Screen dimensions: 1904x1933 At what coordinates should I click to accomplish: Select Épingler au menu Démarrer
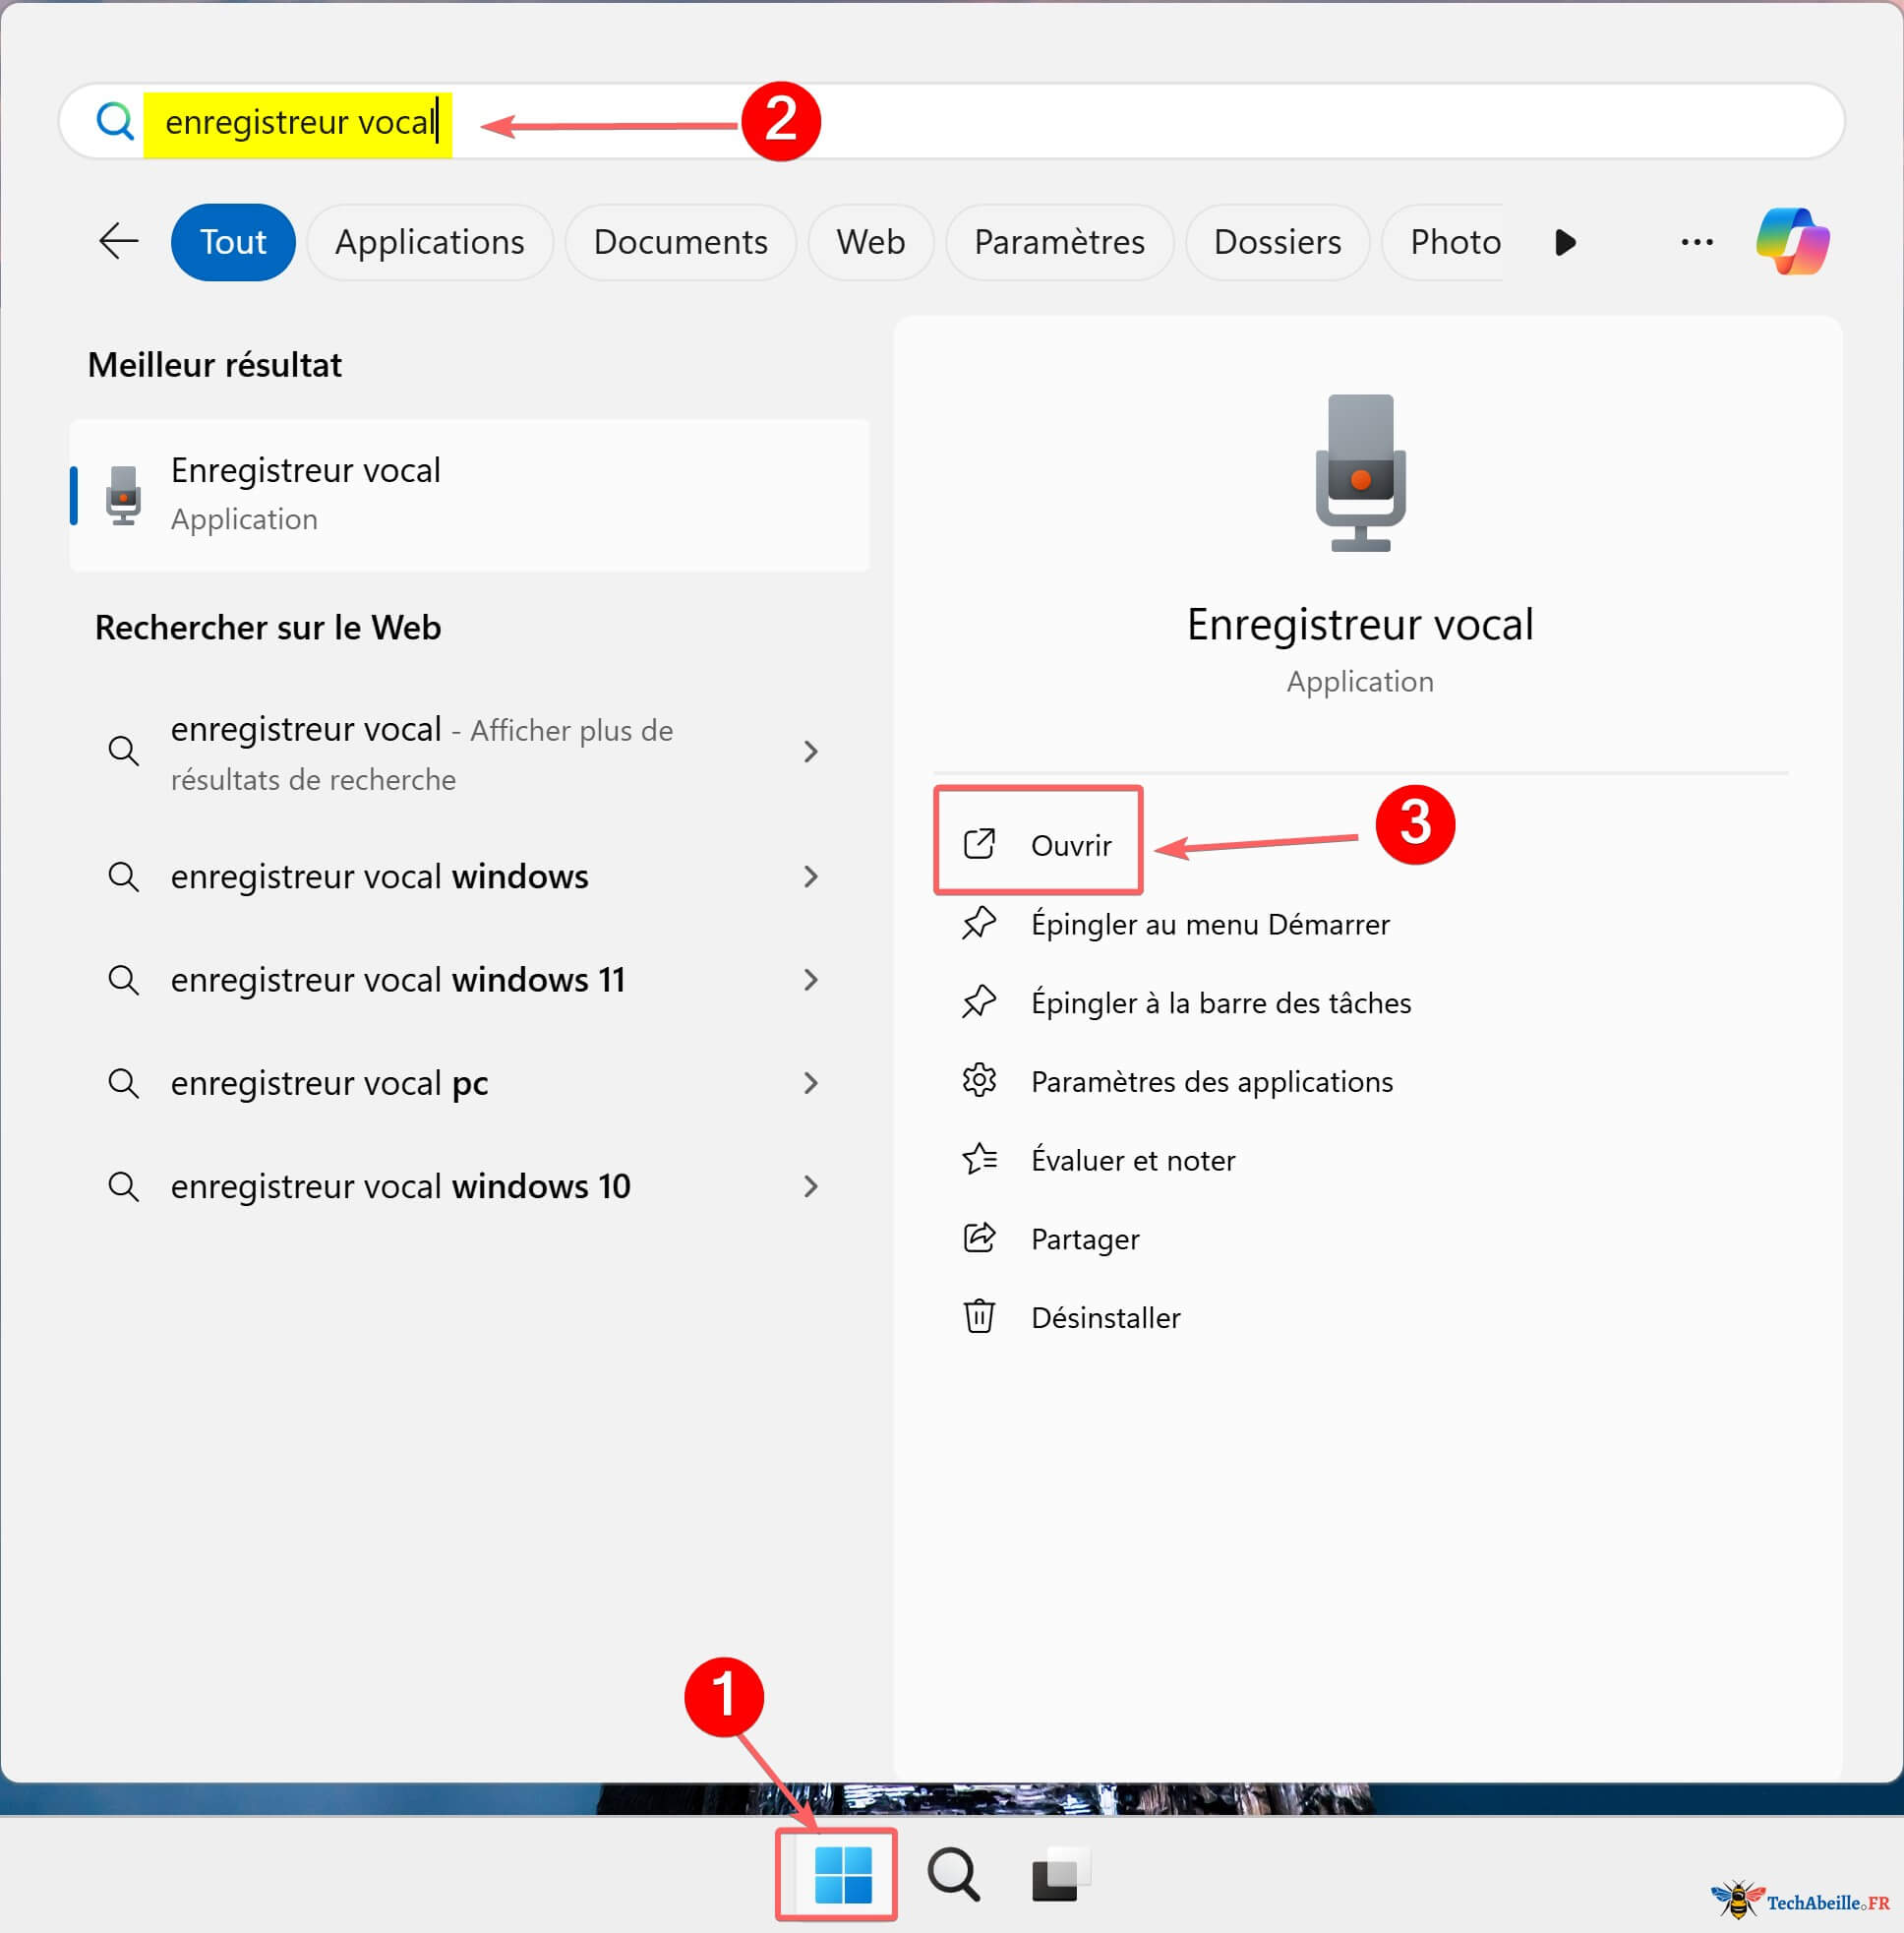click(1210, 924)
